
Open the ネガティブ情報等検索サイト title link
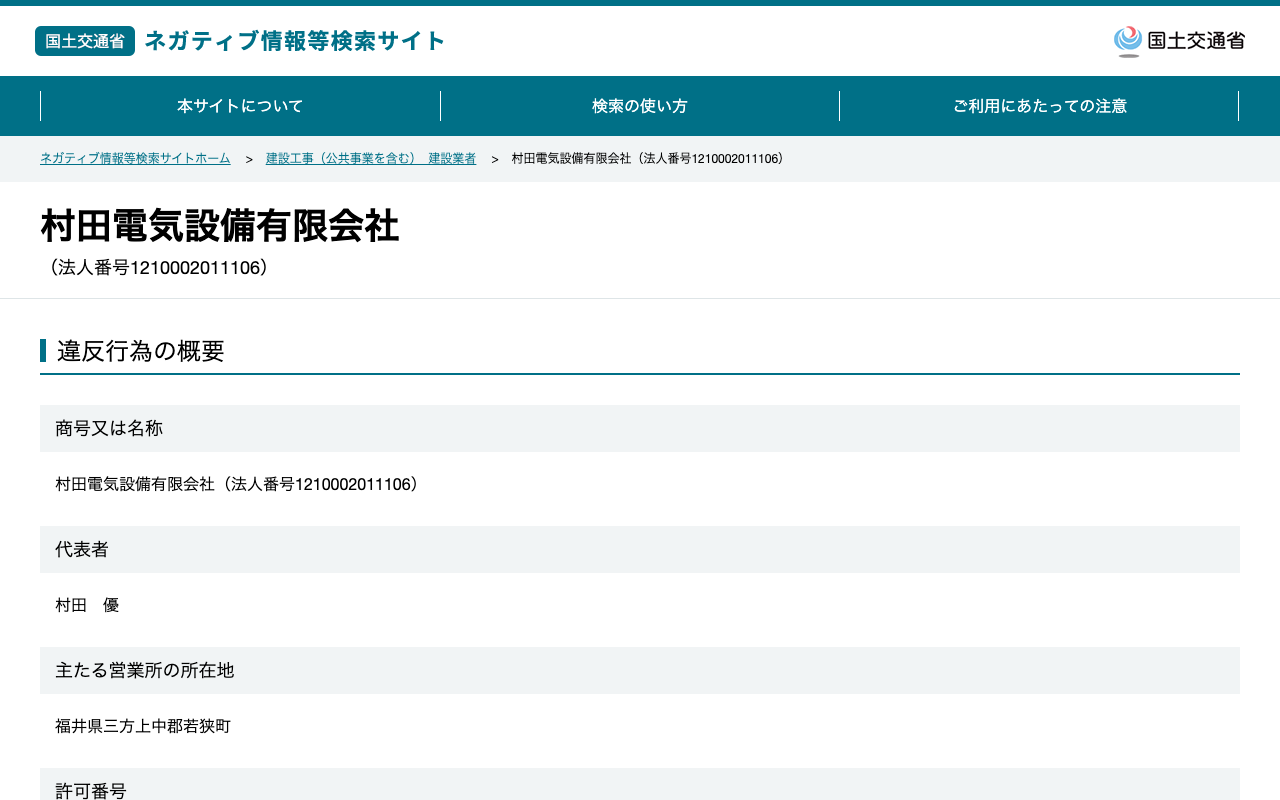294,41
